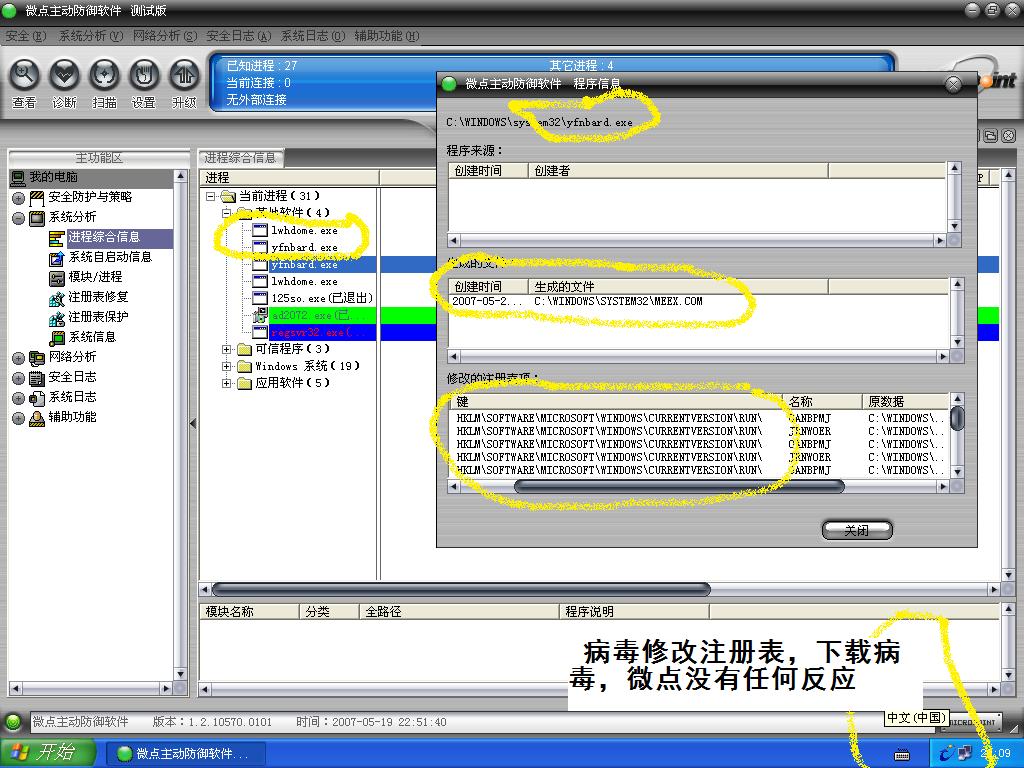The height and width of the screenshot is (768, 1024).
Task: Open the 安全日志(A) menu
Action: tap(238, 36)
